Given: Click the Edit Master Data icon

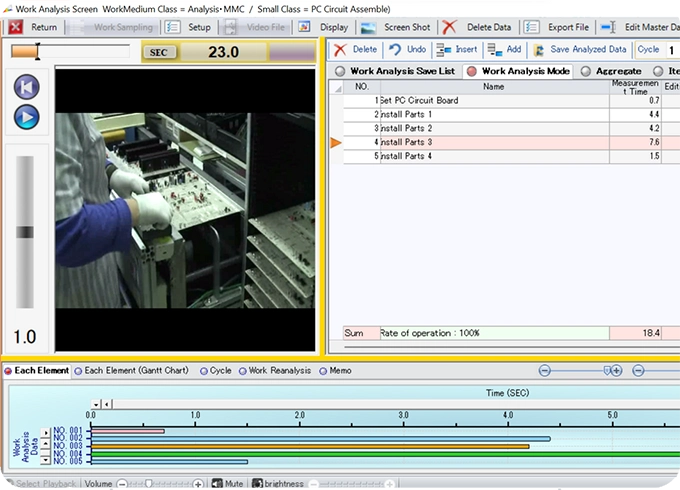Looking at the screenshot, I should 608,27.
